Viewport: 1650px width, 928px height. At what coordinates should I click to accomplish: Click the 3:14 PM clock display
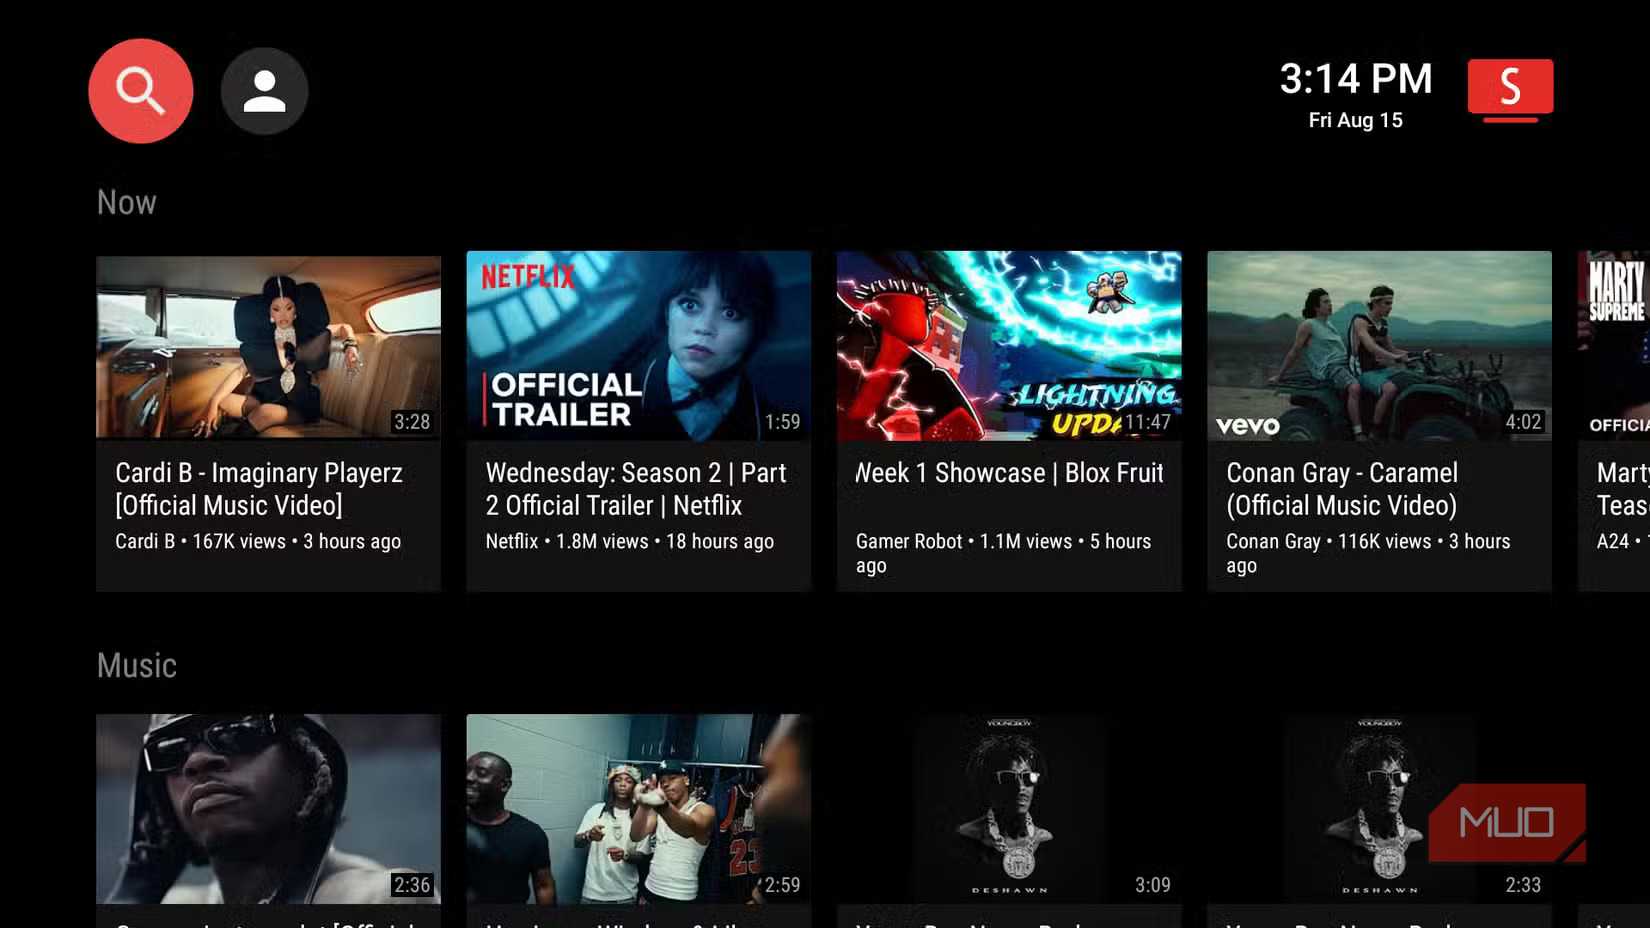pyautogui.click(x=1357, y=78)
